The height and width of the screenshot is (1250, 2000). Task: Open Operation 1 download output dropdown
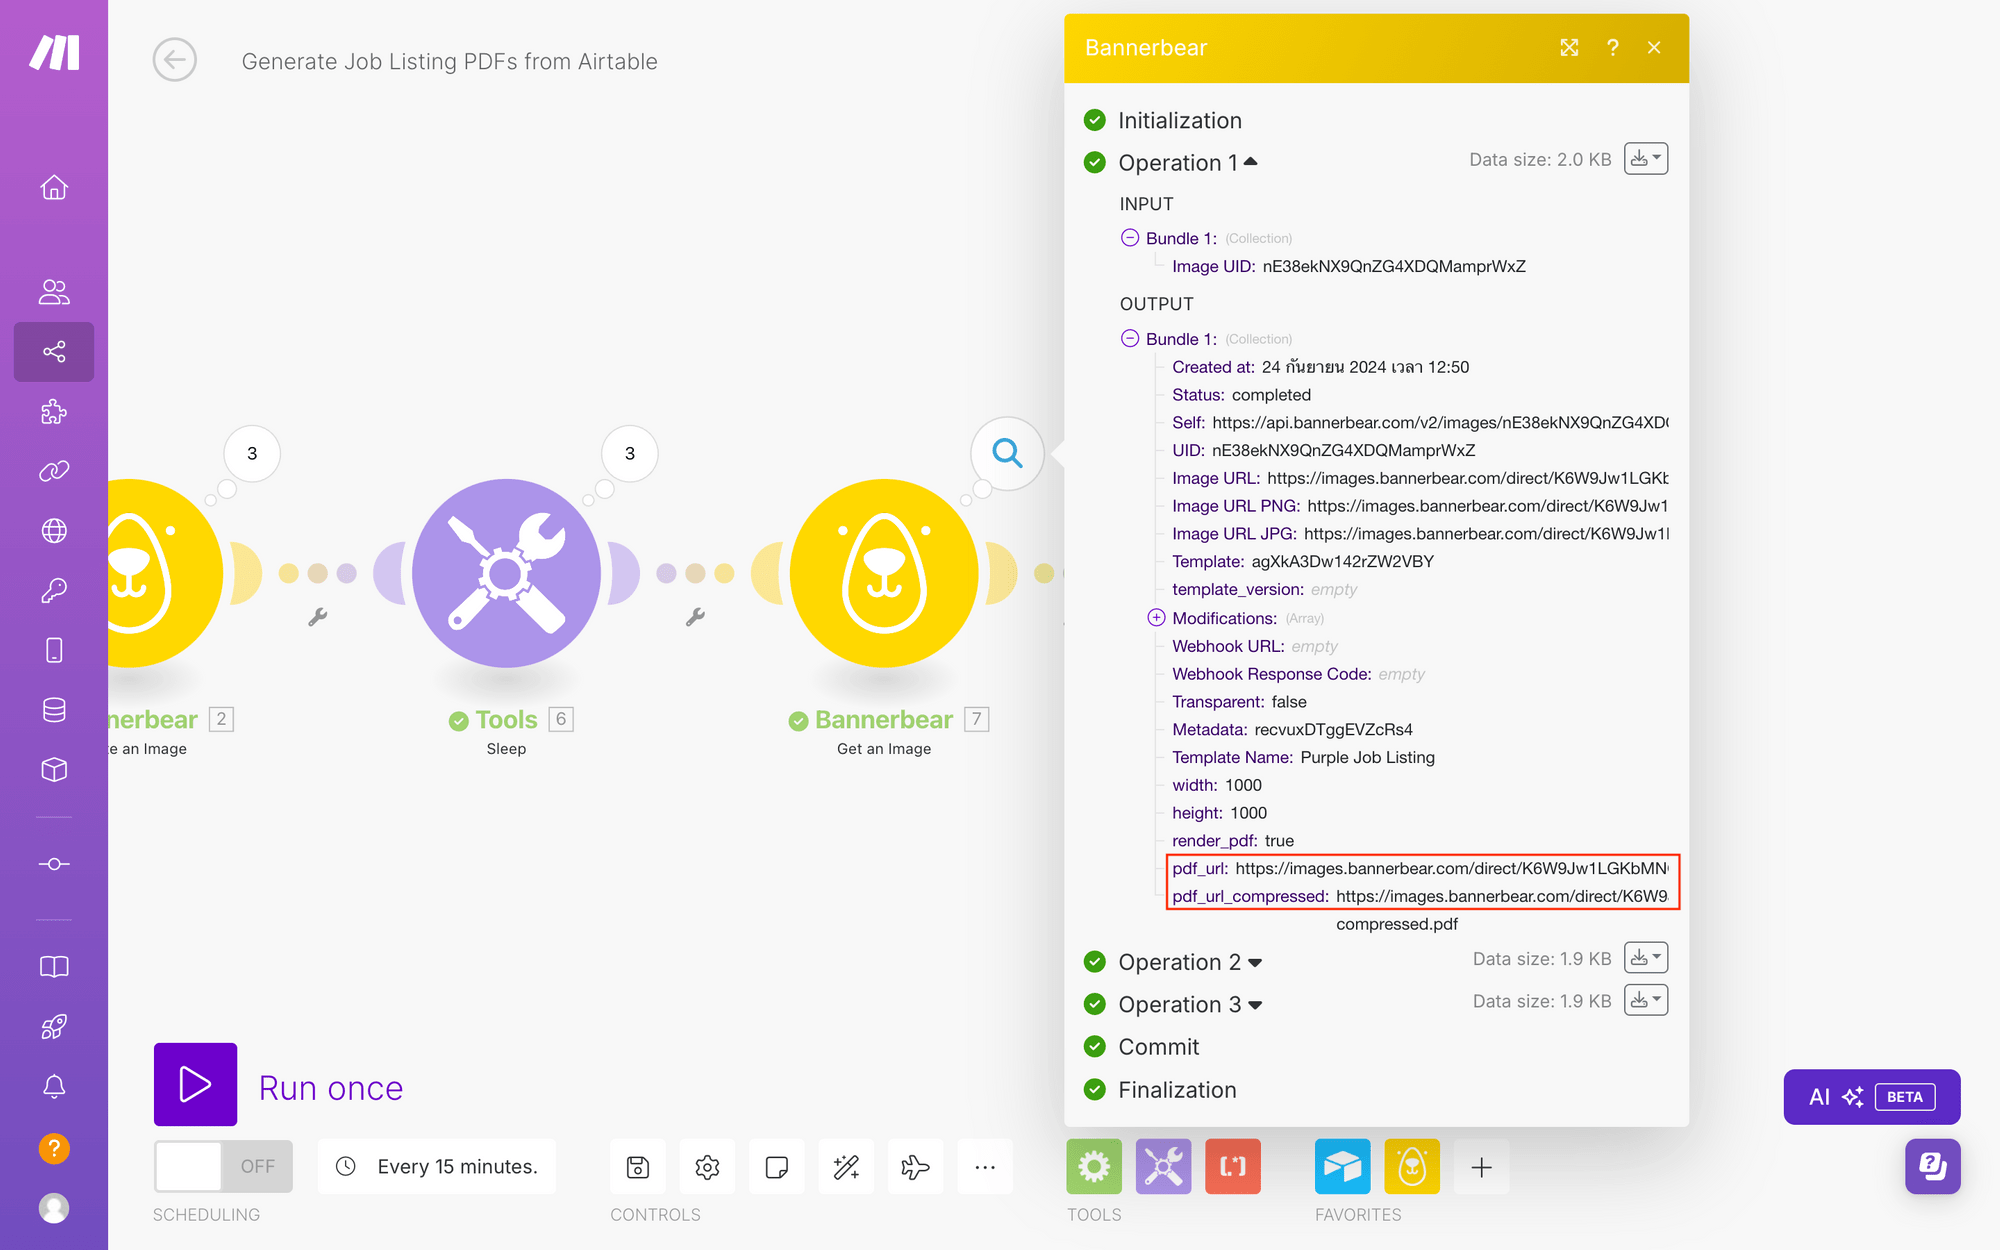(1645, 159)
